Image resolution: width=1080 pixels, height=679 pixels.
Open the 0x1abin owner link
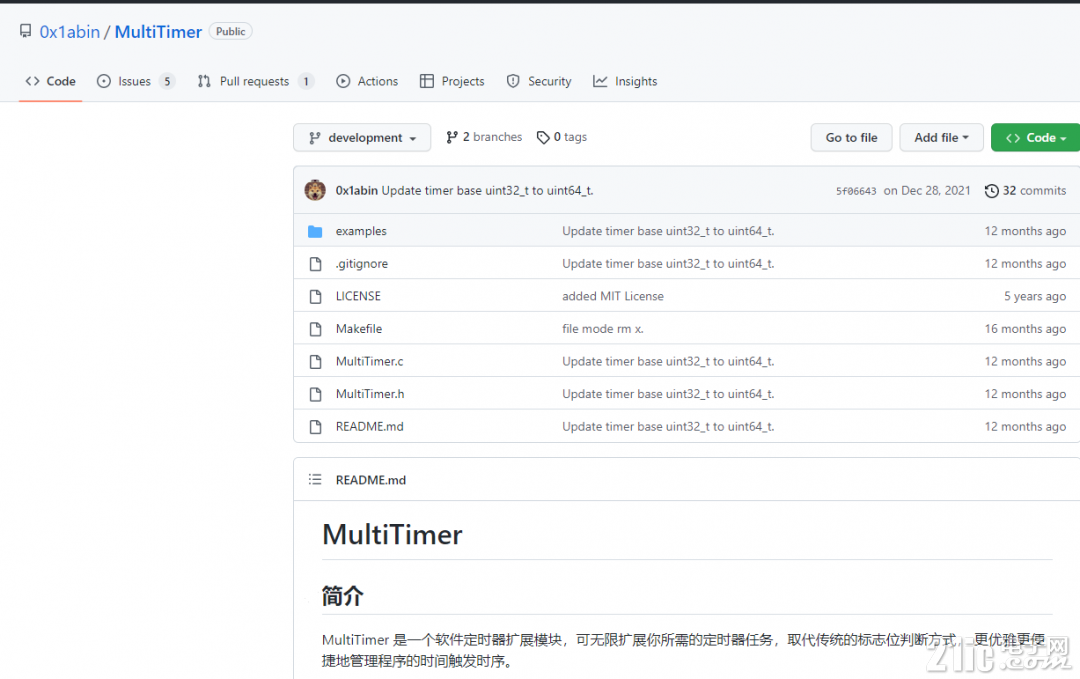point(70,32)
